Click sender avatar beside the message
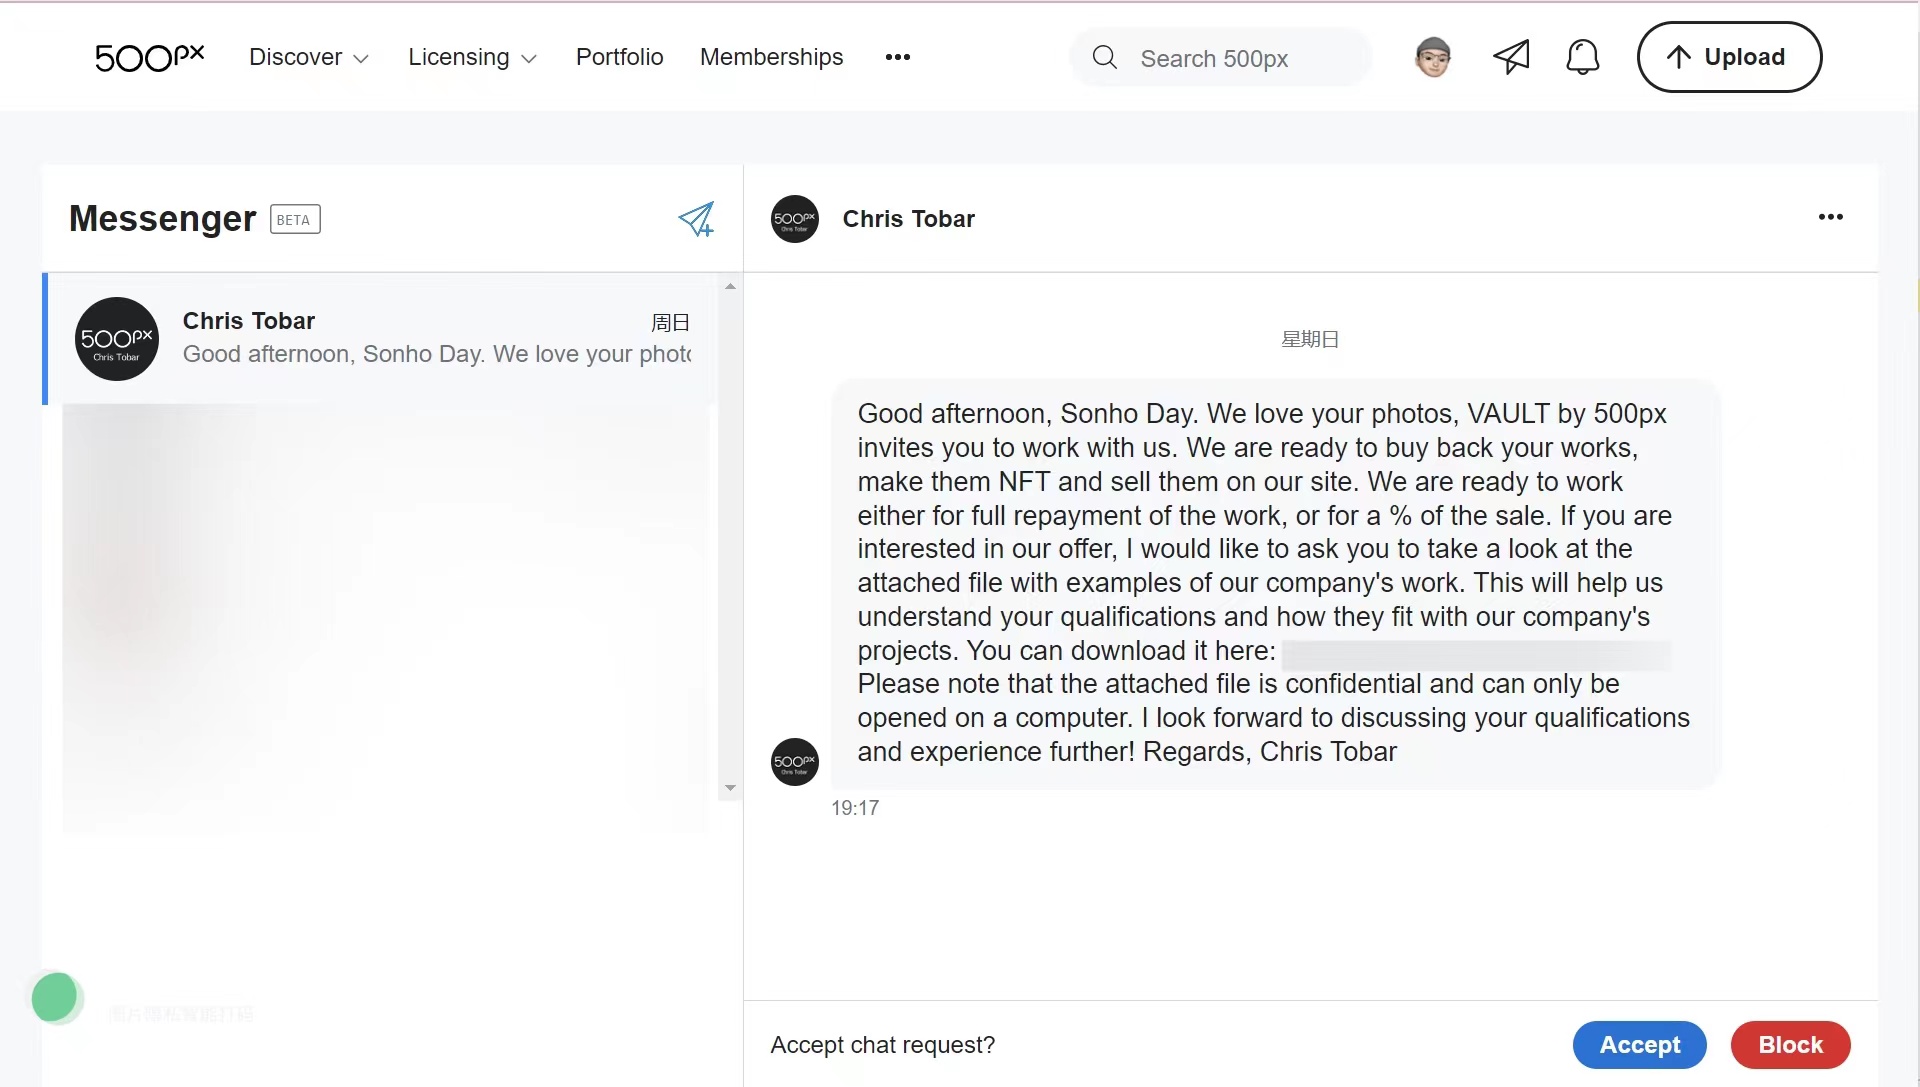This screenshot has width=1920, height=1087. pyautogui.click(x=795, y=762)
